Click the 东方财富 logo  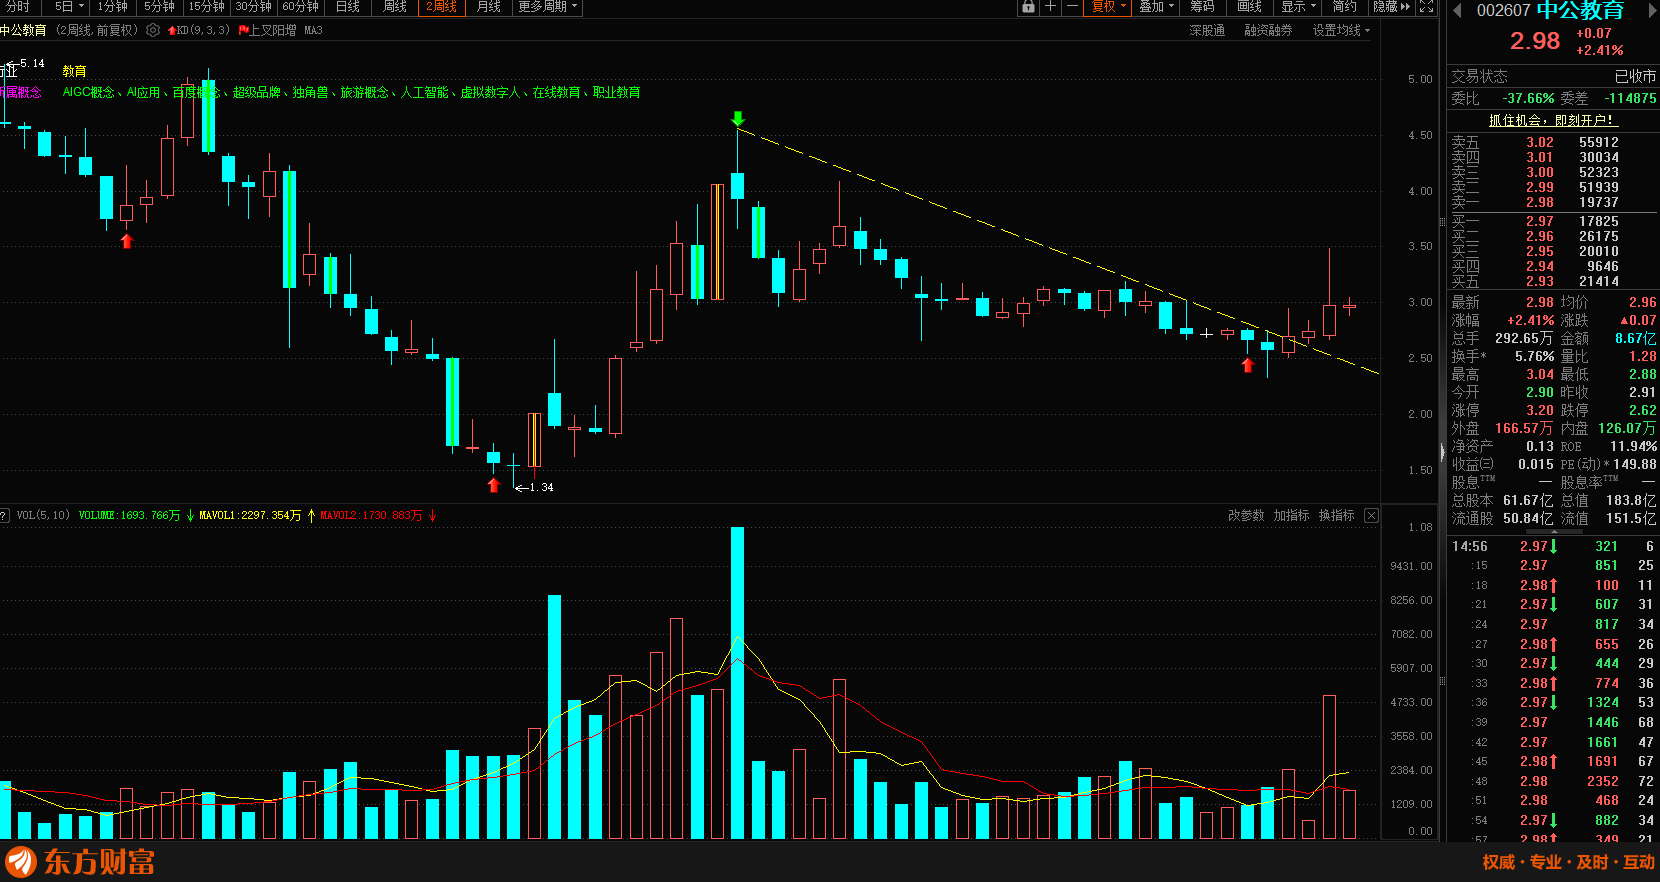[x=80, y=862]
